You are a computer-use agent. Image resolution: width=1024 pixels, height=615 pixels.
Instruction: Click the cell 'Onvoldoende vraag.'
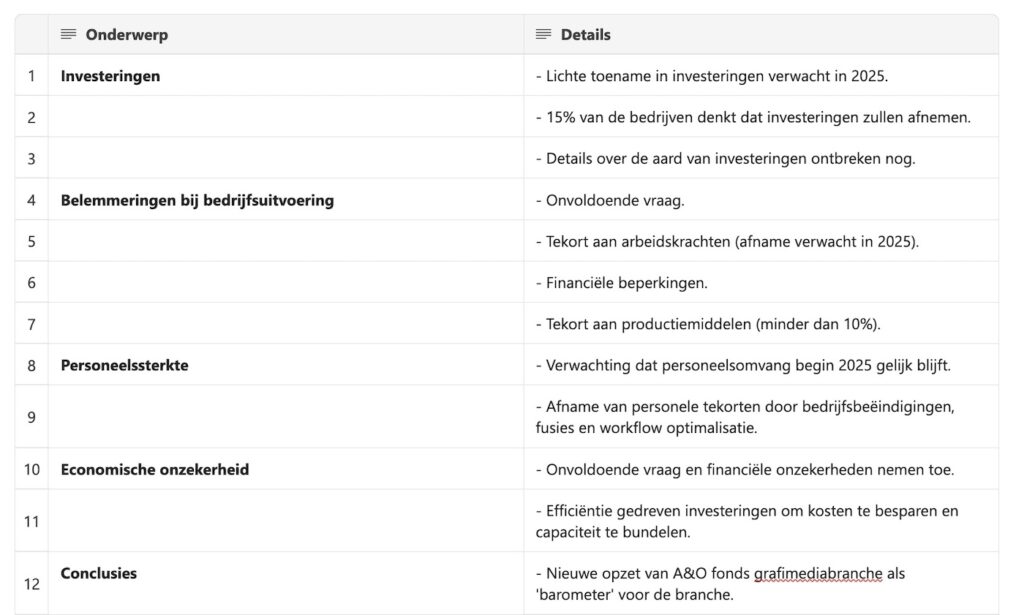point(761,200)
